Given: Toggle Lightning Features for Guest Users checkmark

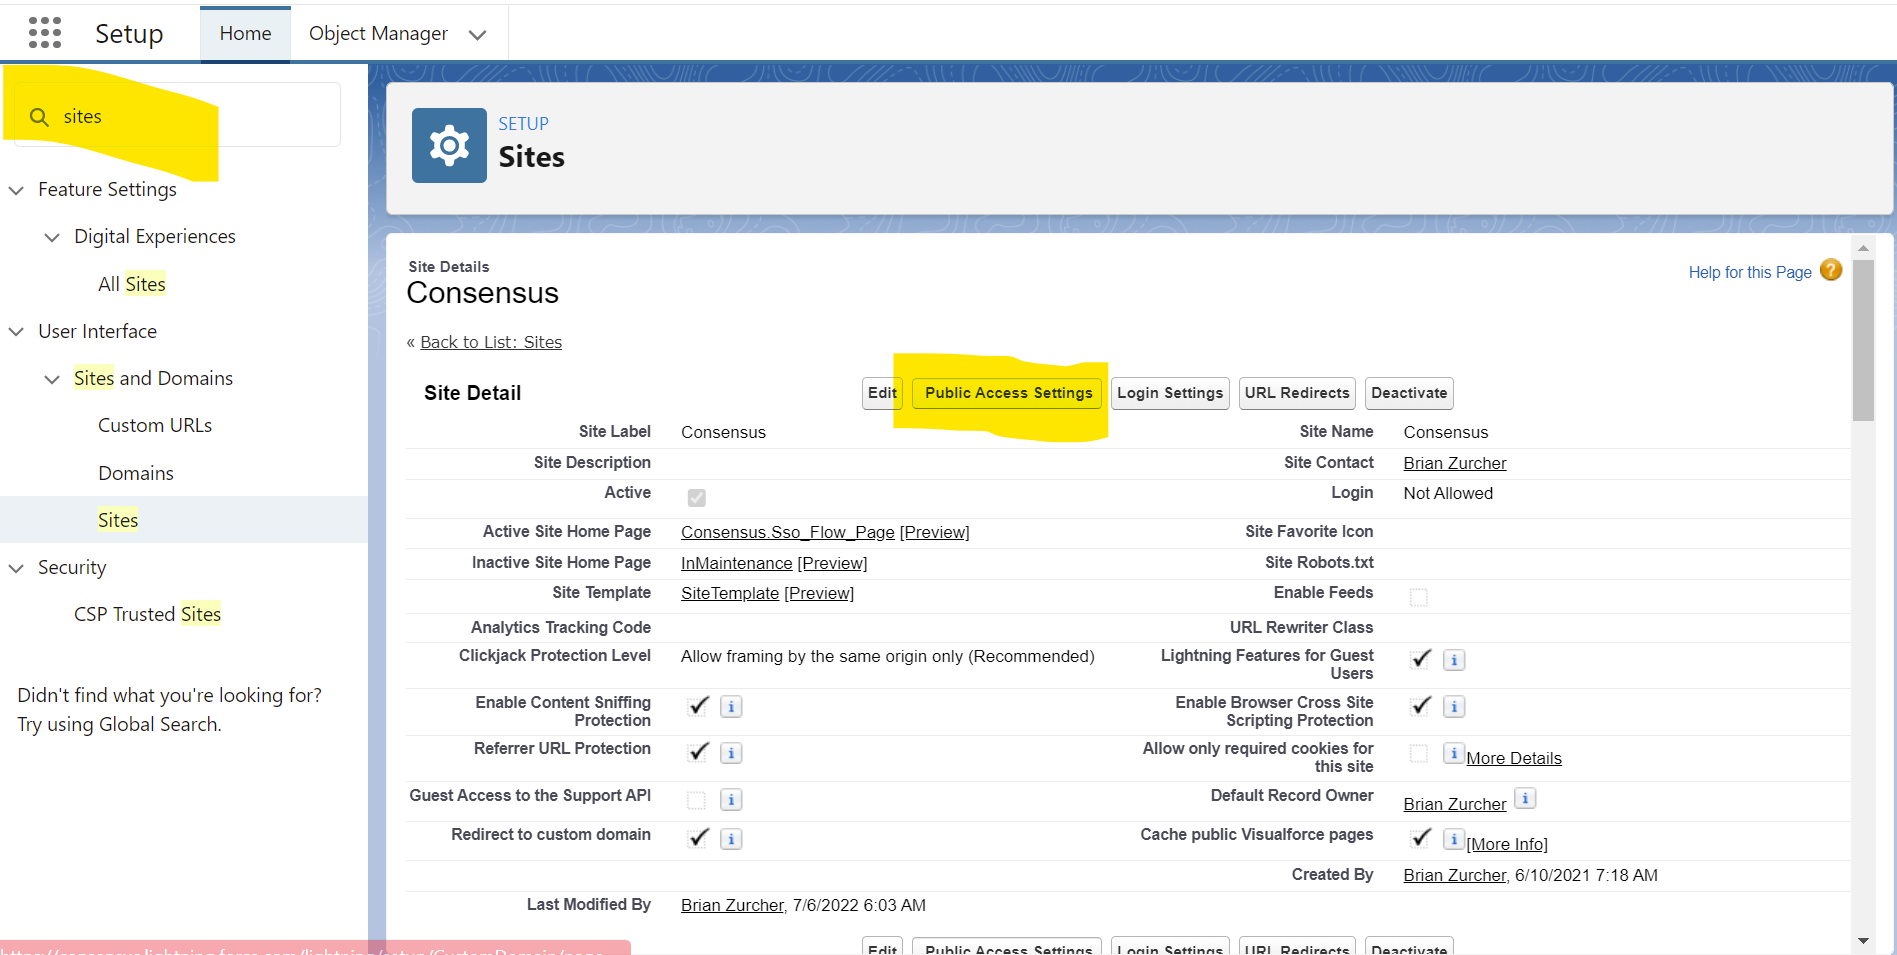Looking at the screenshot, I should 1420,658.
